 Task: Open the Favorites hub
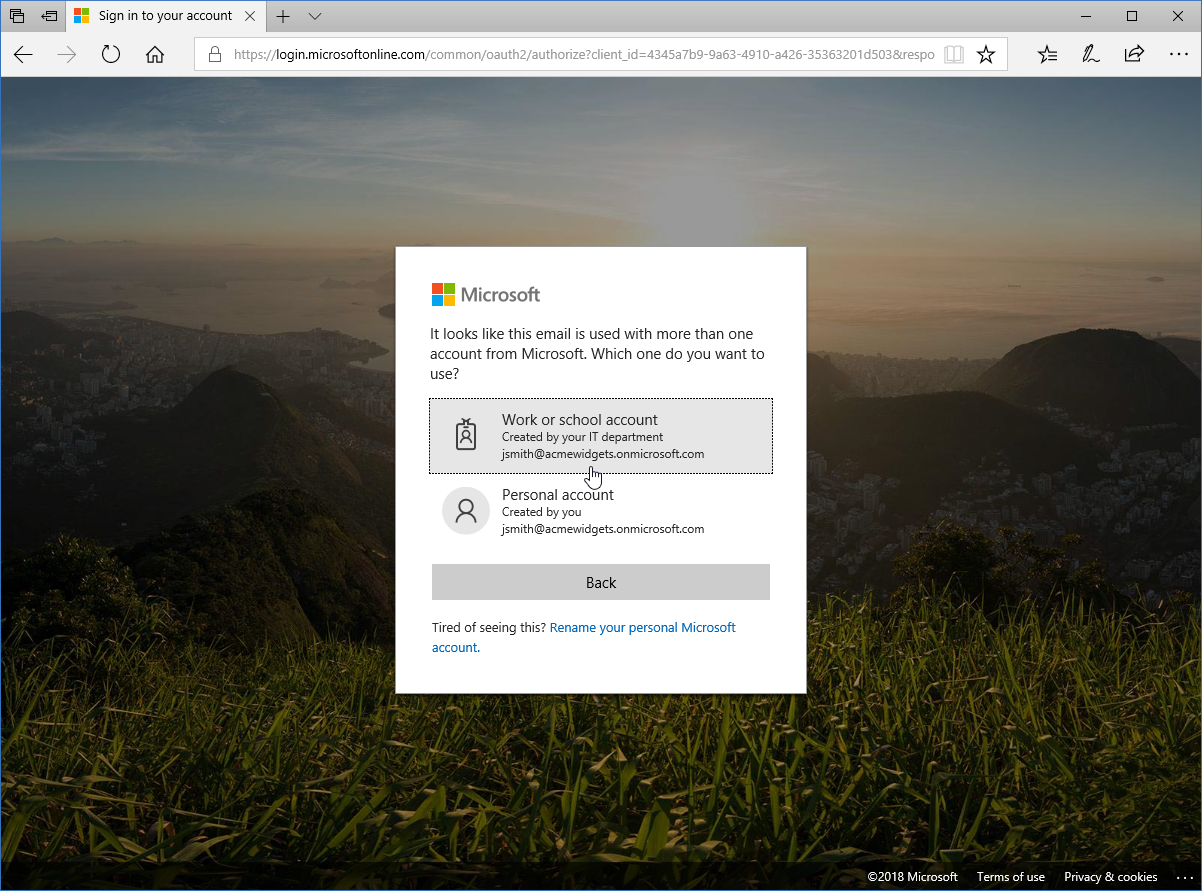click(x=1047, y=54)
